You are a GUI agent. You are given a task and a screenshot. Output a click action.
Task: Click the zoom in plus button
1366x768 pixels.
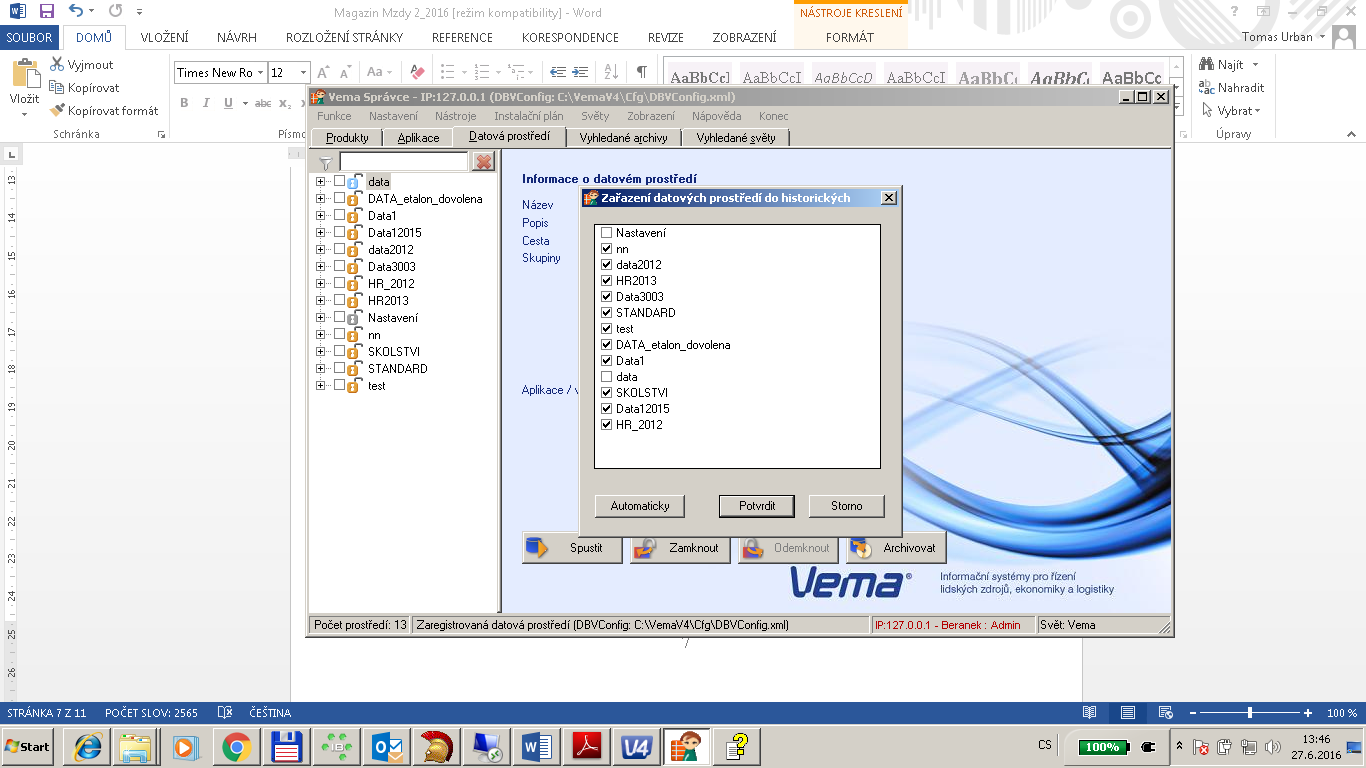(x=1308, y=713)
